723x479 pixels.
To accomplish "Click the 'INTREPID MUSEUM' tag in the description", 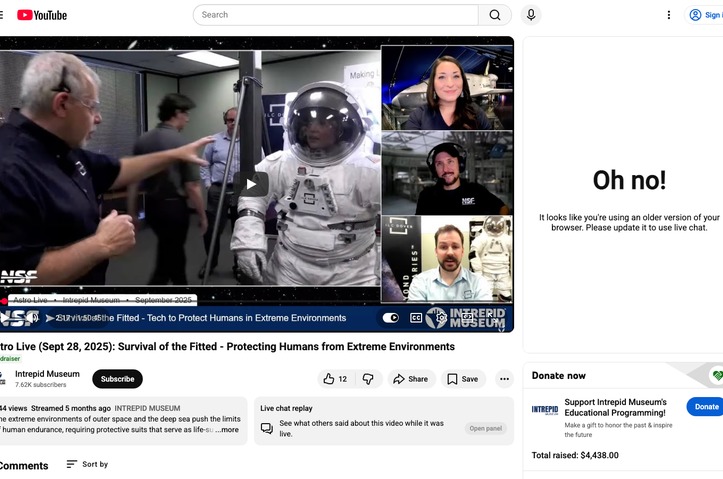I will point(147,408).
